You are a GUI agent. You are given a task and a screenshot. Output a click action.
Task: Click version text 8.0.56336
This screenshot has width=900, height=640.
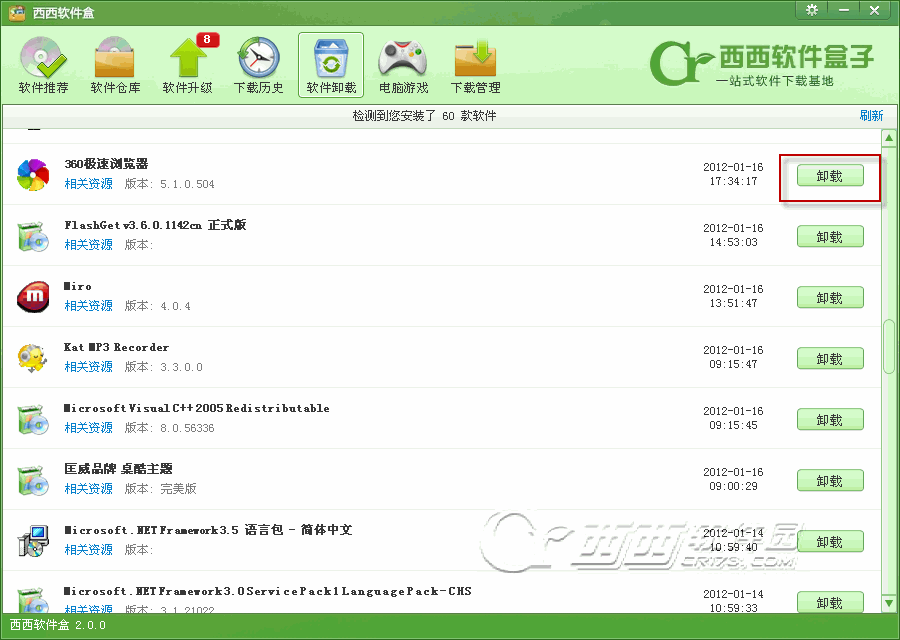[x=187, y=428]
